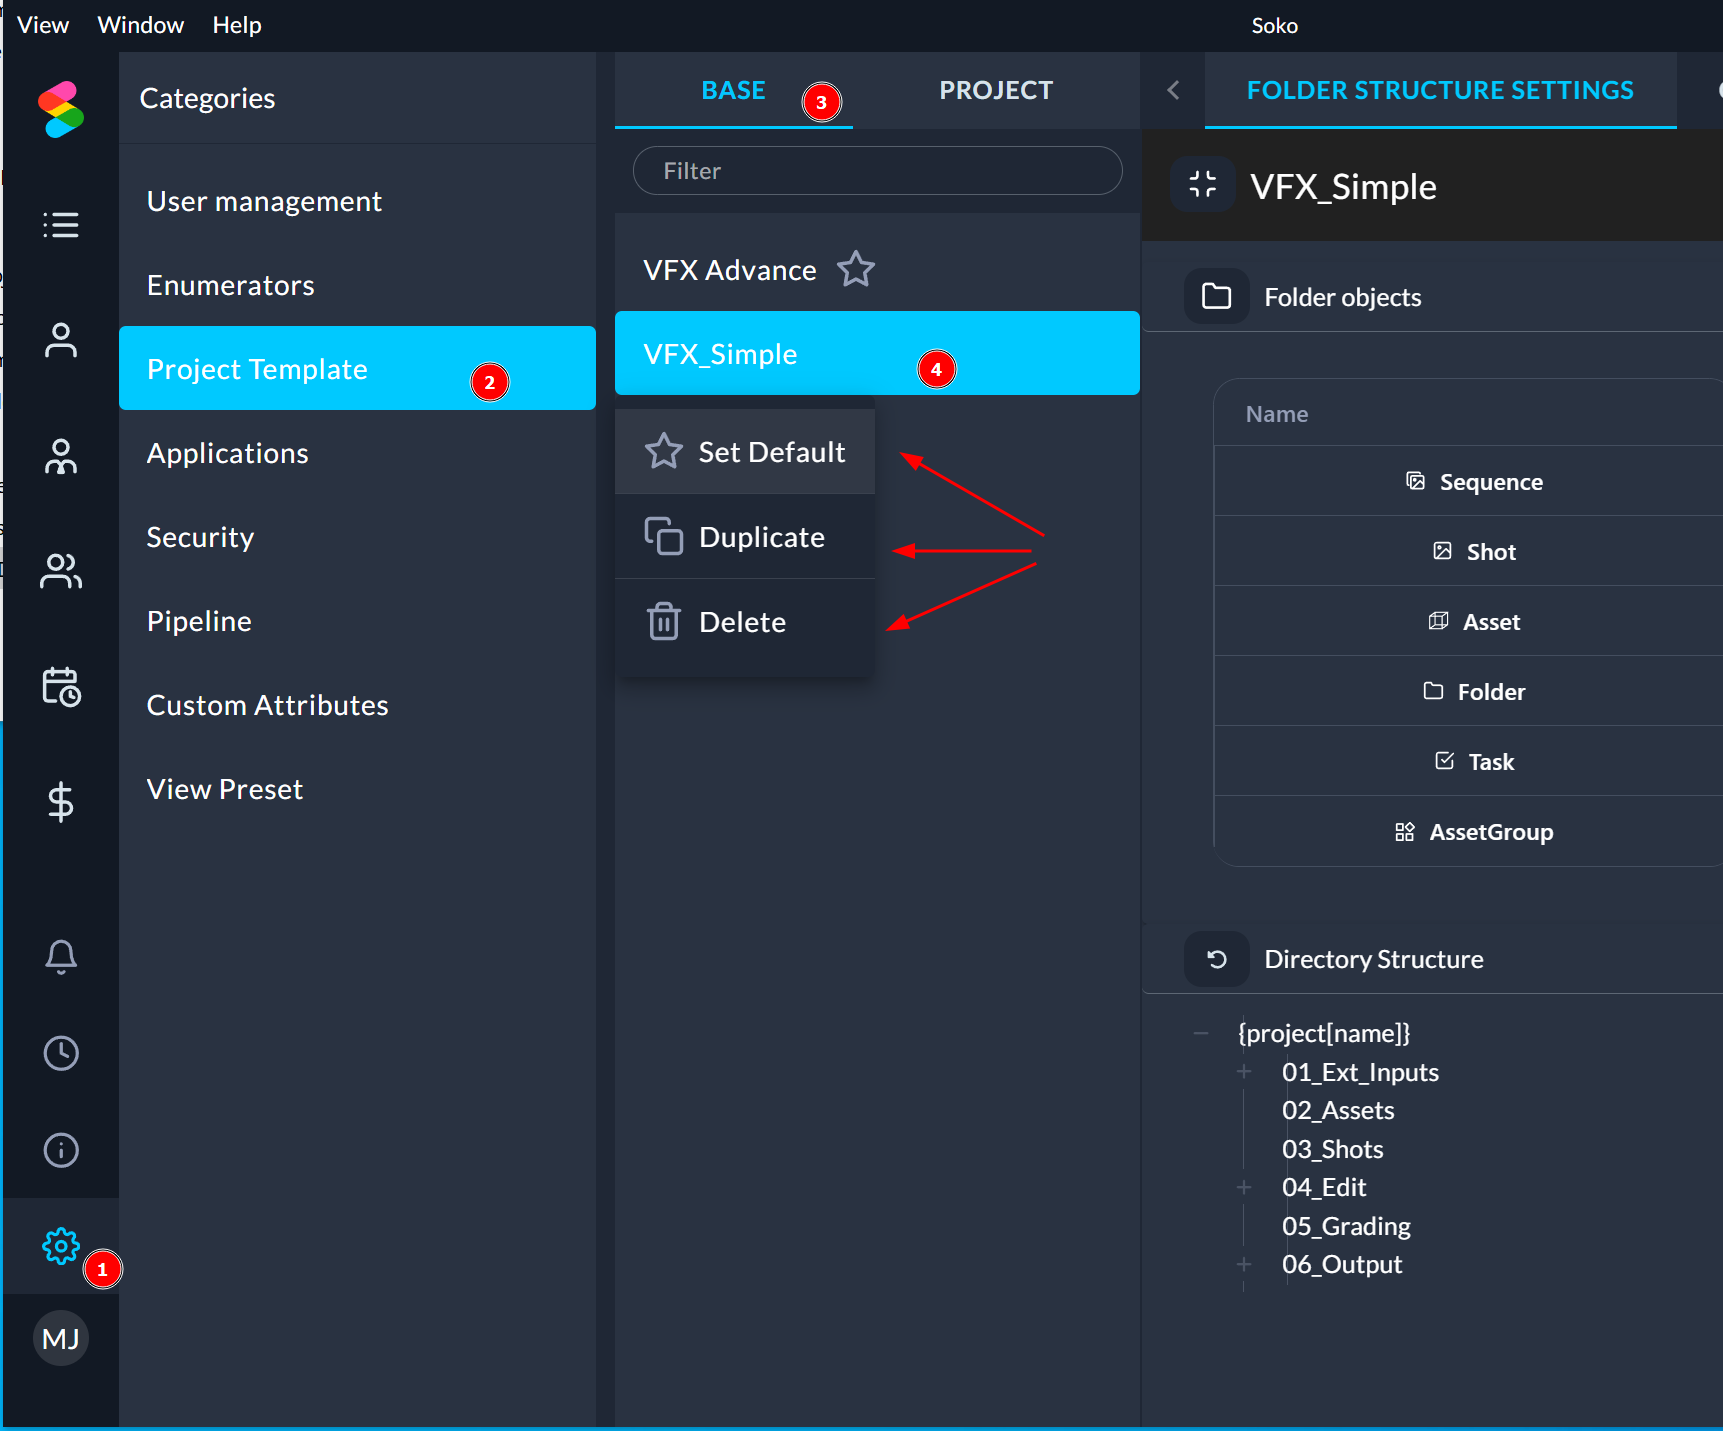Click the MJ user avatar
This screenshot has width=1723, height=1431.
[x=61, y=1338]
